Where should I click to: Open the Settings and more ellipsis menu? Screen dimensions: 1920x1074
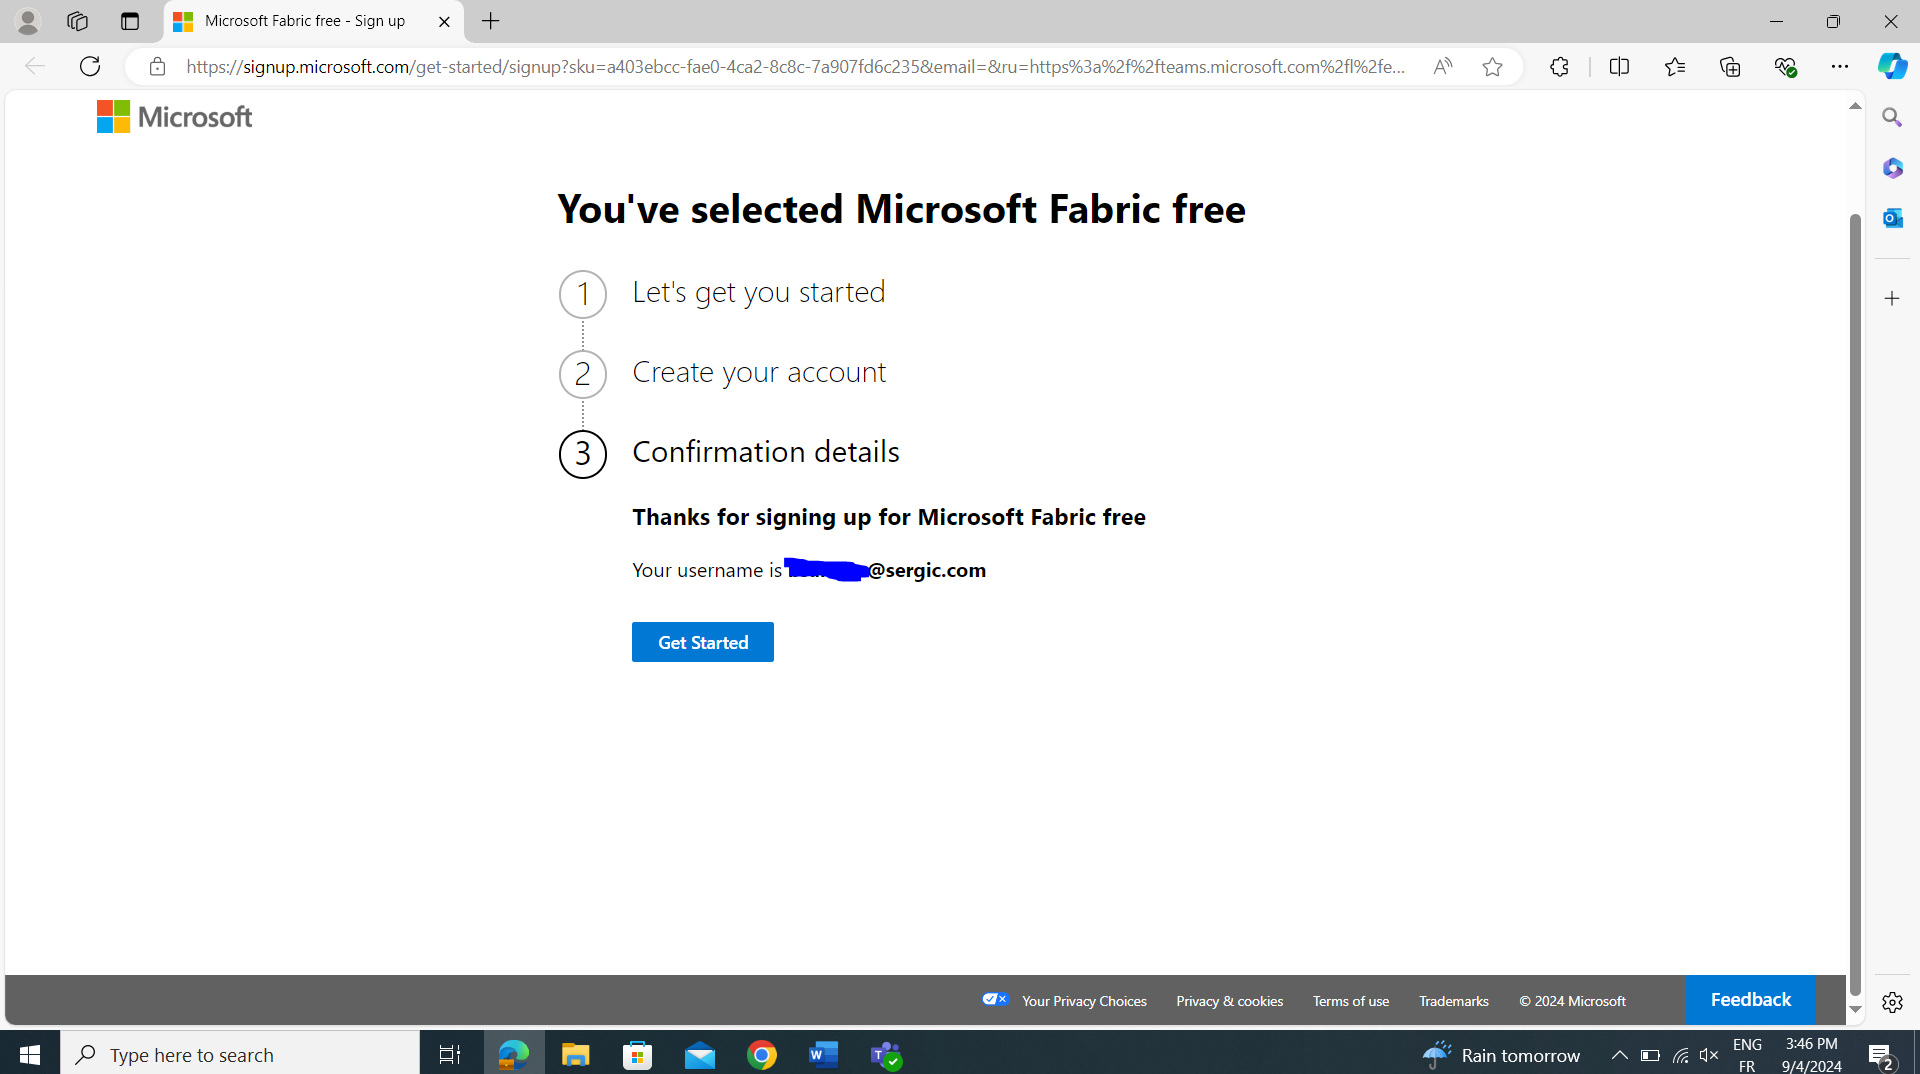(1840, 66)
